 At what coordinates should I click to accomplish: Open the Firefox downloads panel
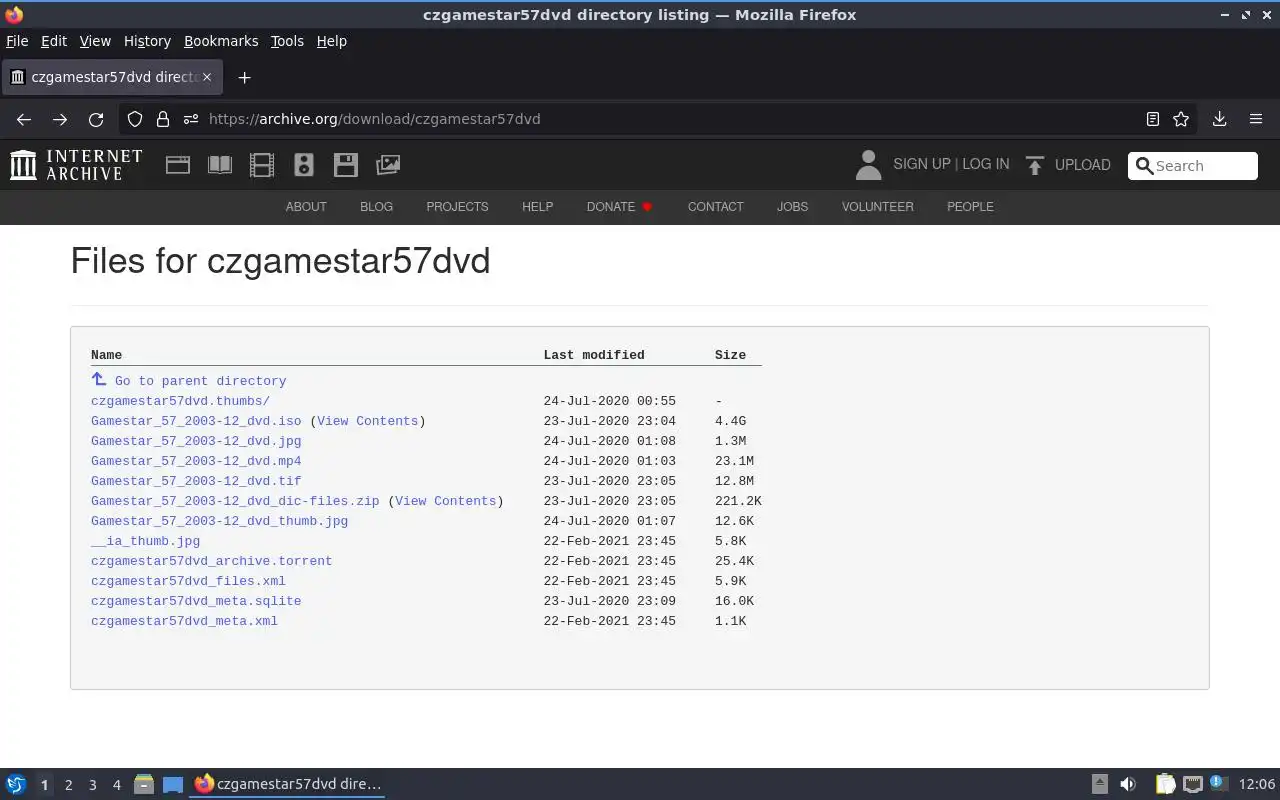point(1219,119)
